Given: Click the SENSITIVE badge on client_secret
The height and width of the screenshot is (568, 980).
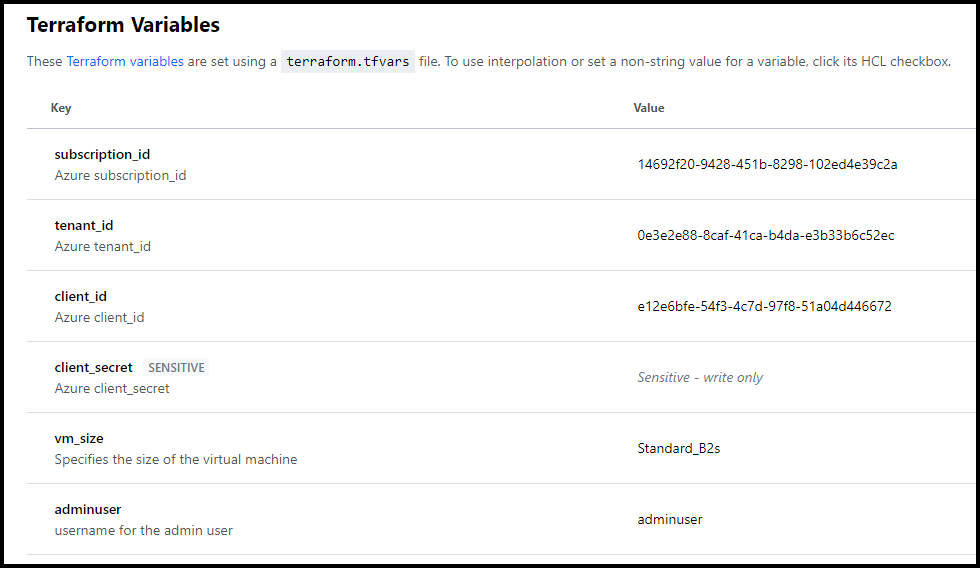Looking at the screenshot, I should (176, 368).
